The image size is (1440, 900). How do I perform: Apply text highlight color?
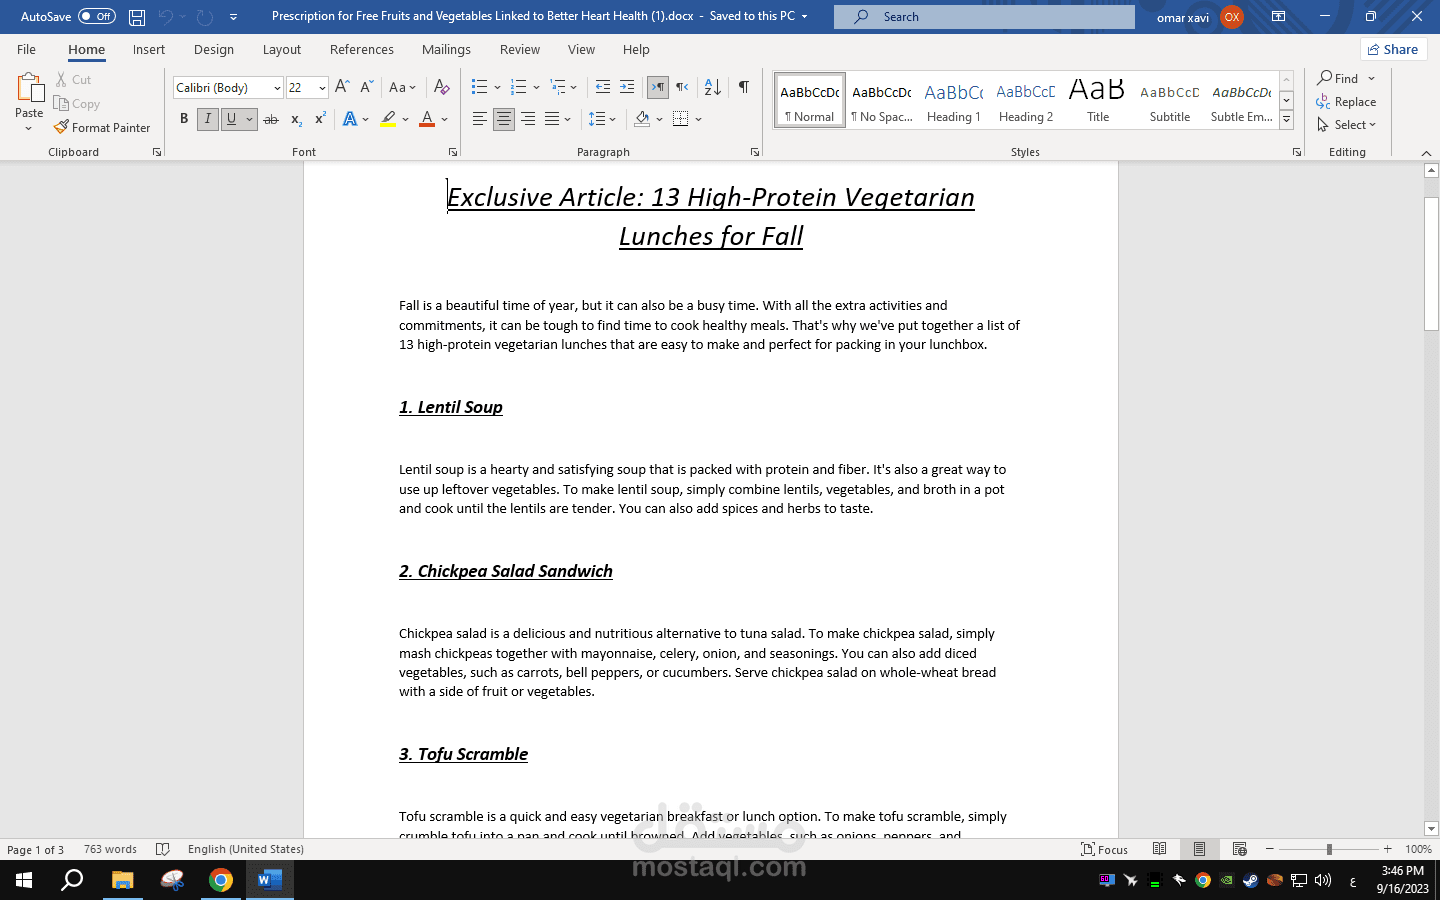pyautogui.click(x=388, y=119)
